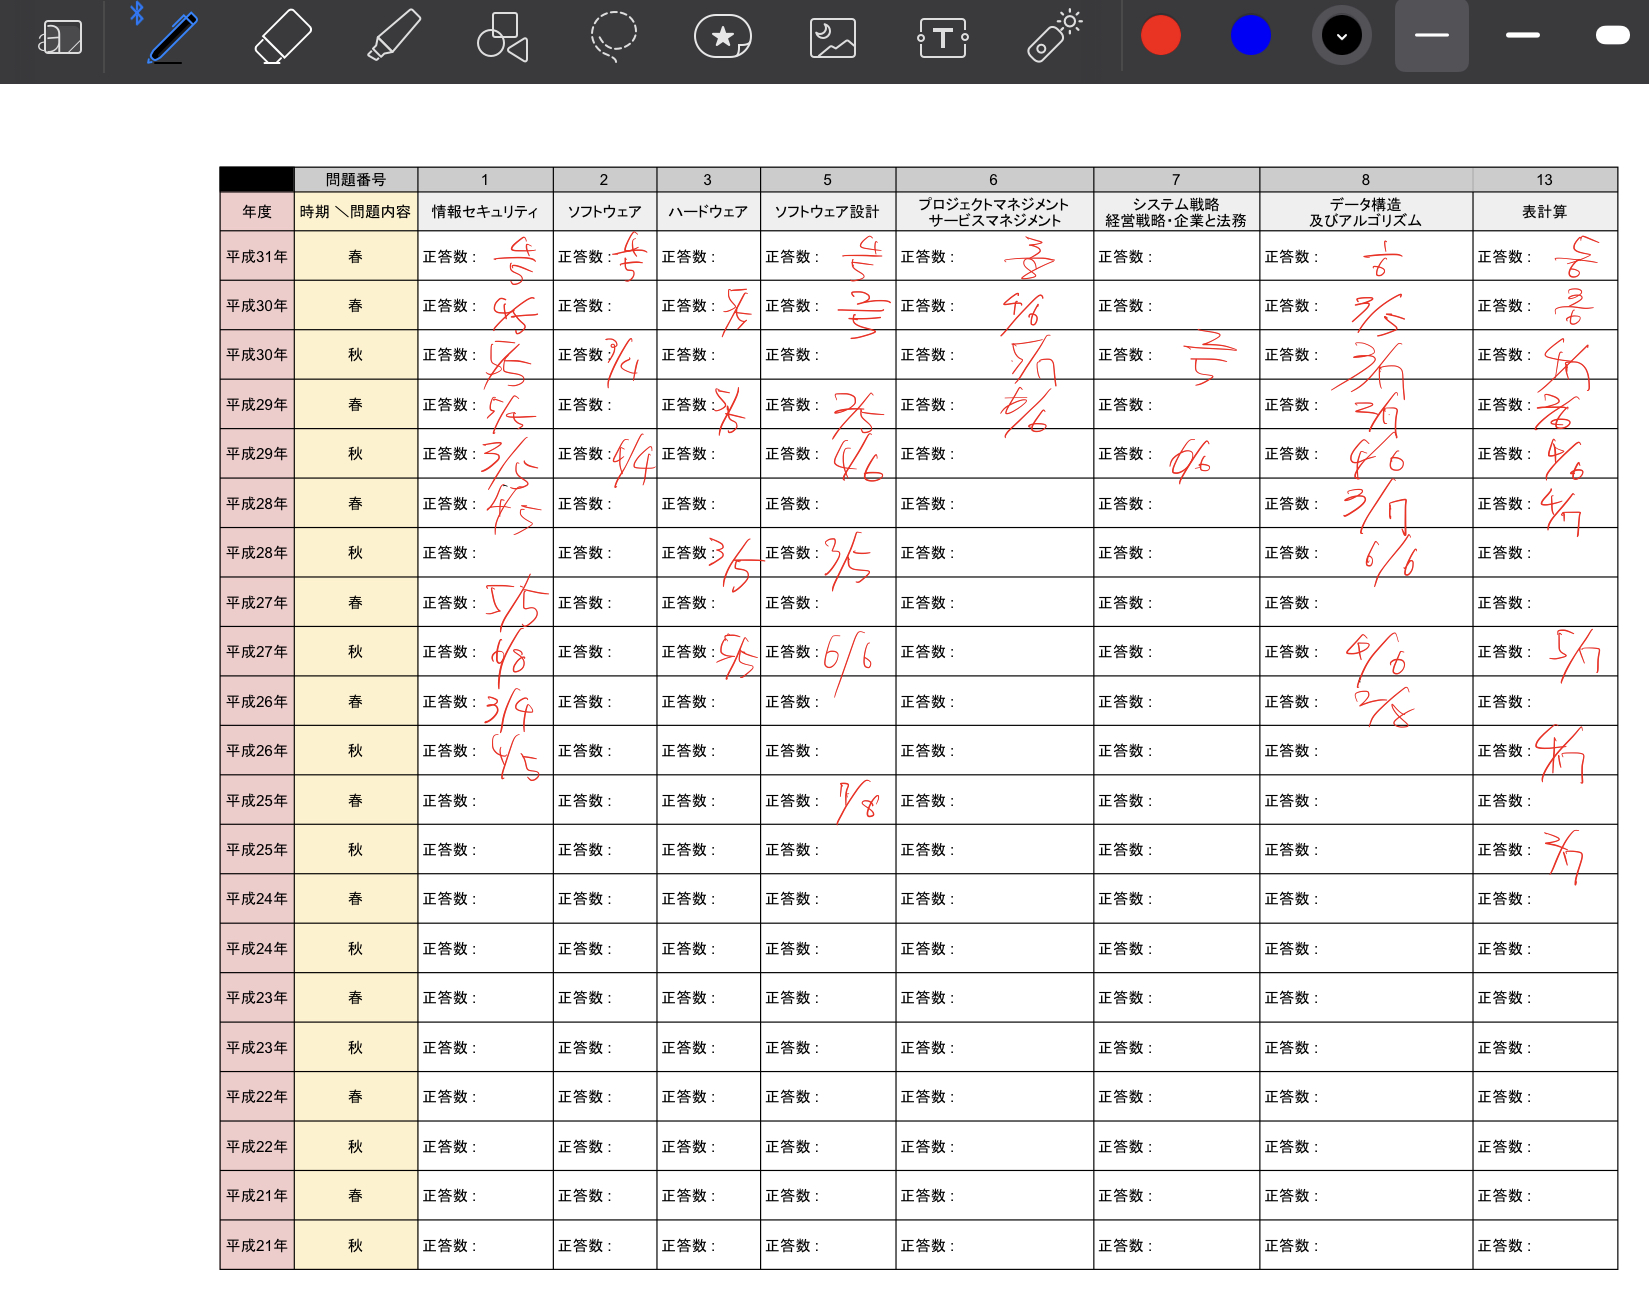Enable the Laser pointer tool
This screenshot has width=1649, height=1295.
pos(1054,38)
